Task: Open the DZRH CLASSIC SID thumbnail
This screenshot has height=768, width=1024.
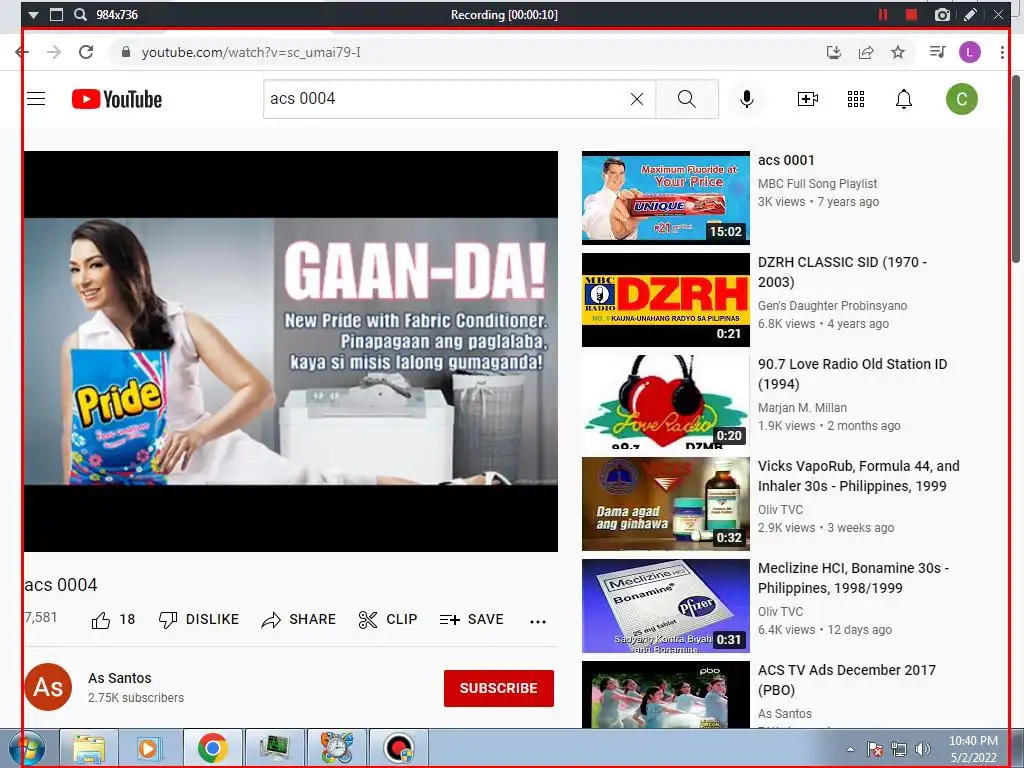Action: coord(665,300)
